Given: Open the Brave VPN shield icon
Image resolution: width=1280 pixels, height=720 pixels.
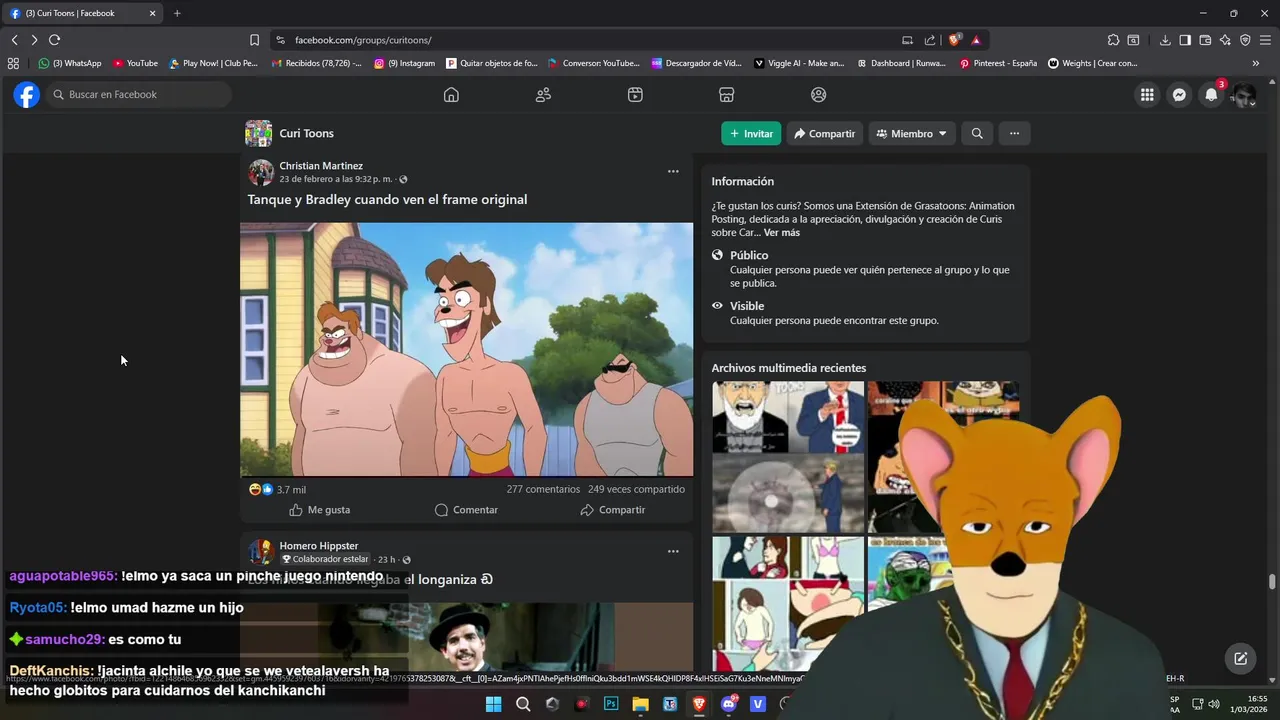Looking at the screenshot, I should coord(1245,40).
